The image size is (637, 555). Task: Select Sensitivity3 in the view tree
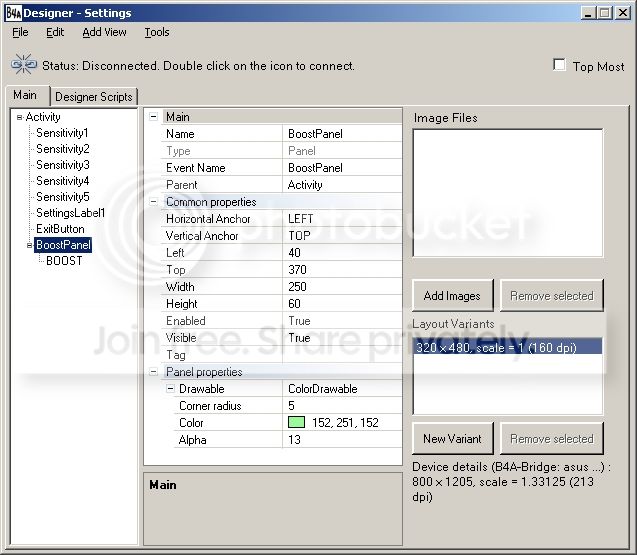point(63,165)
